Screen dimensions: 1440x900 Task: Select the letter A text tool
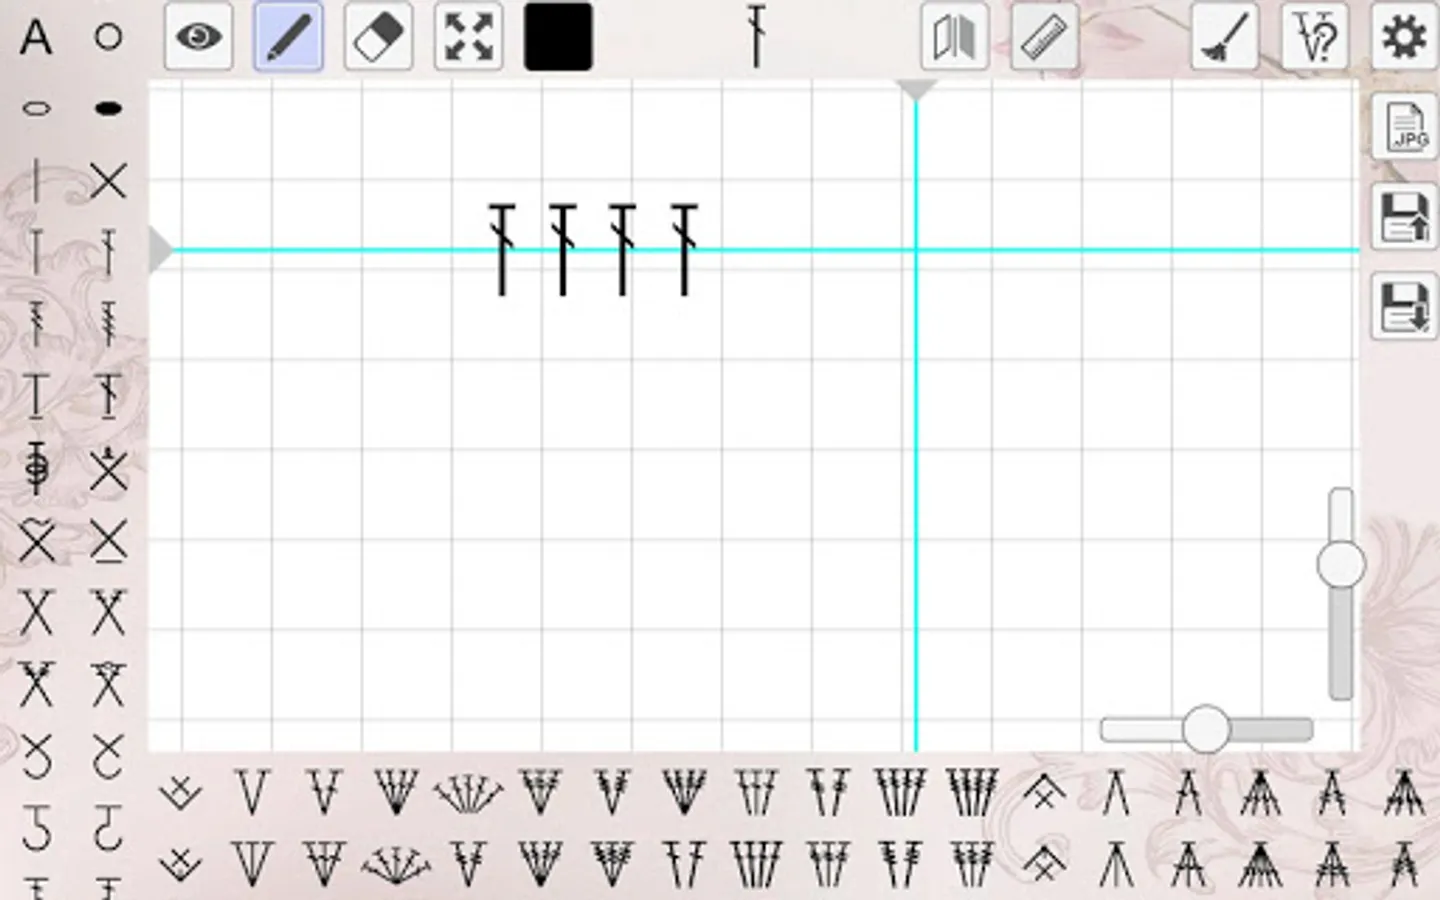36,36
